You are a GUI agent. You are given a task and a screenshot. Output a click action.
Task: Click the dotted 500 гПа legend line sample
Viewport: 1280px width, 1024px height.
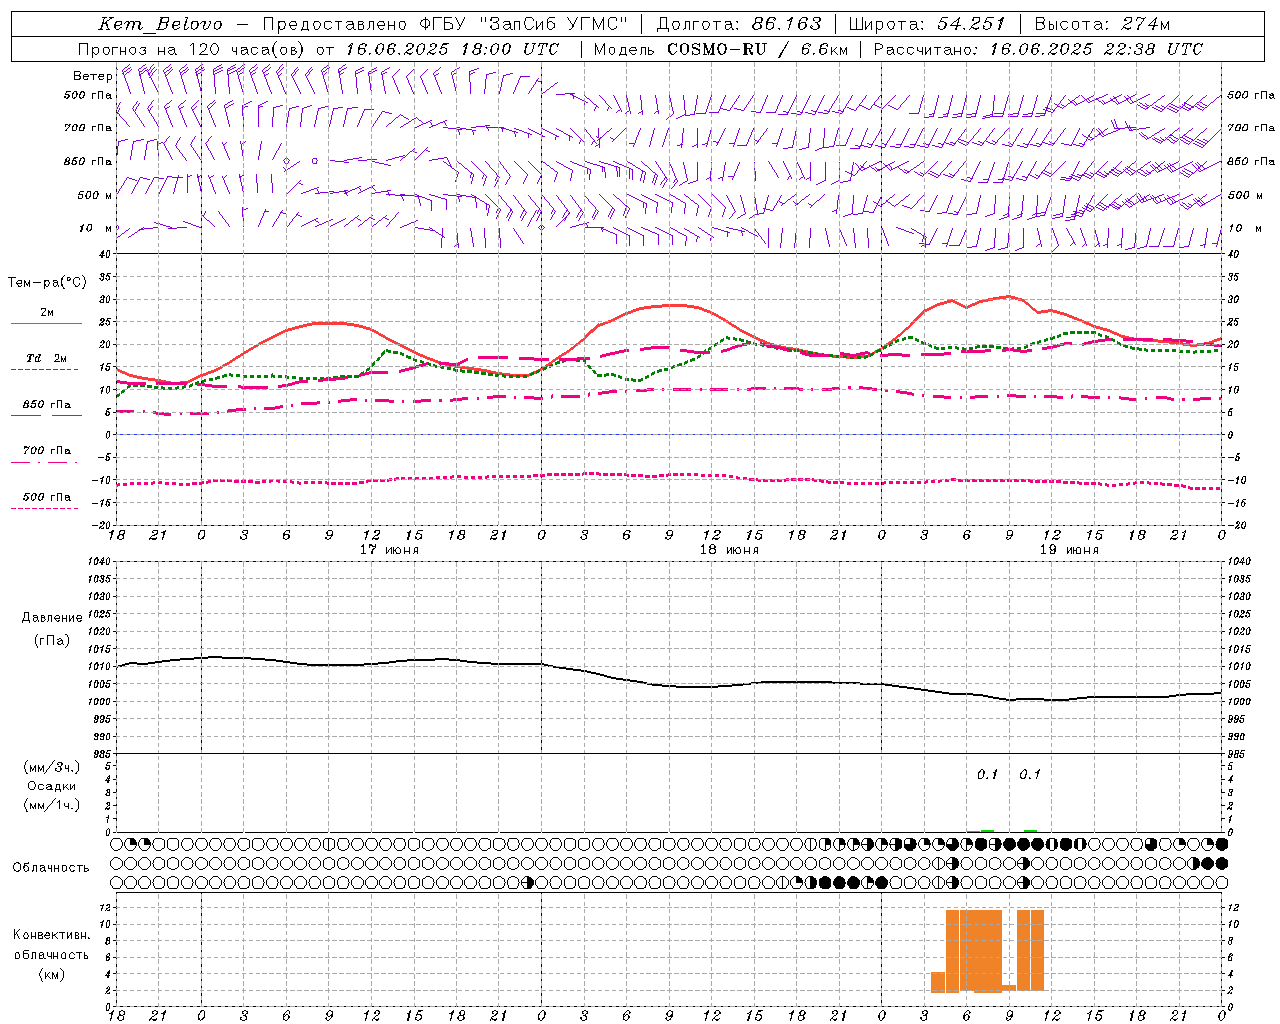click(x=44, y=509)
